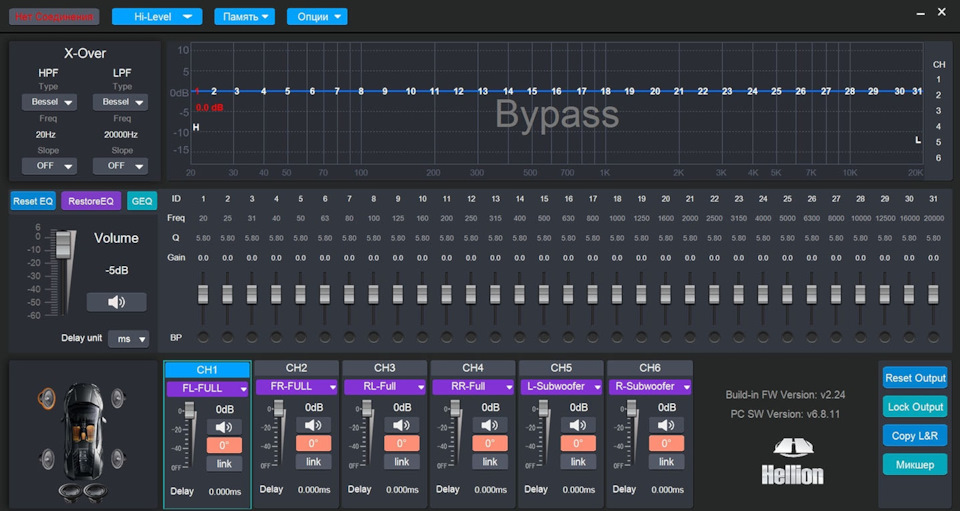Screen dimensions: 960x511
Task: Mute the master volume speaker icon
Action: [116, 302]
